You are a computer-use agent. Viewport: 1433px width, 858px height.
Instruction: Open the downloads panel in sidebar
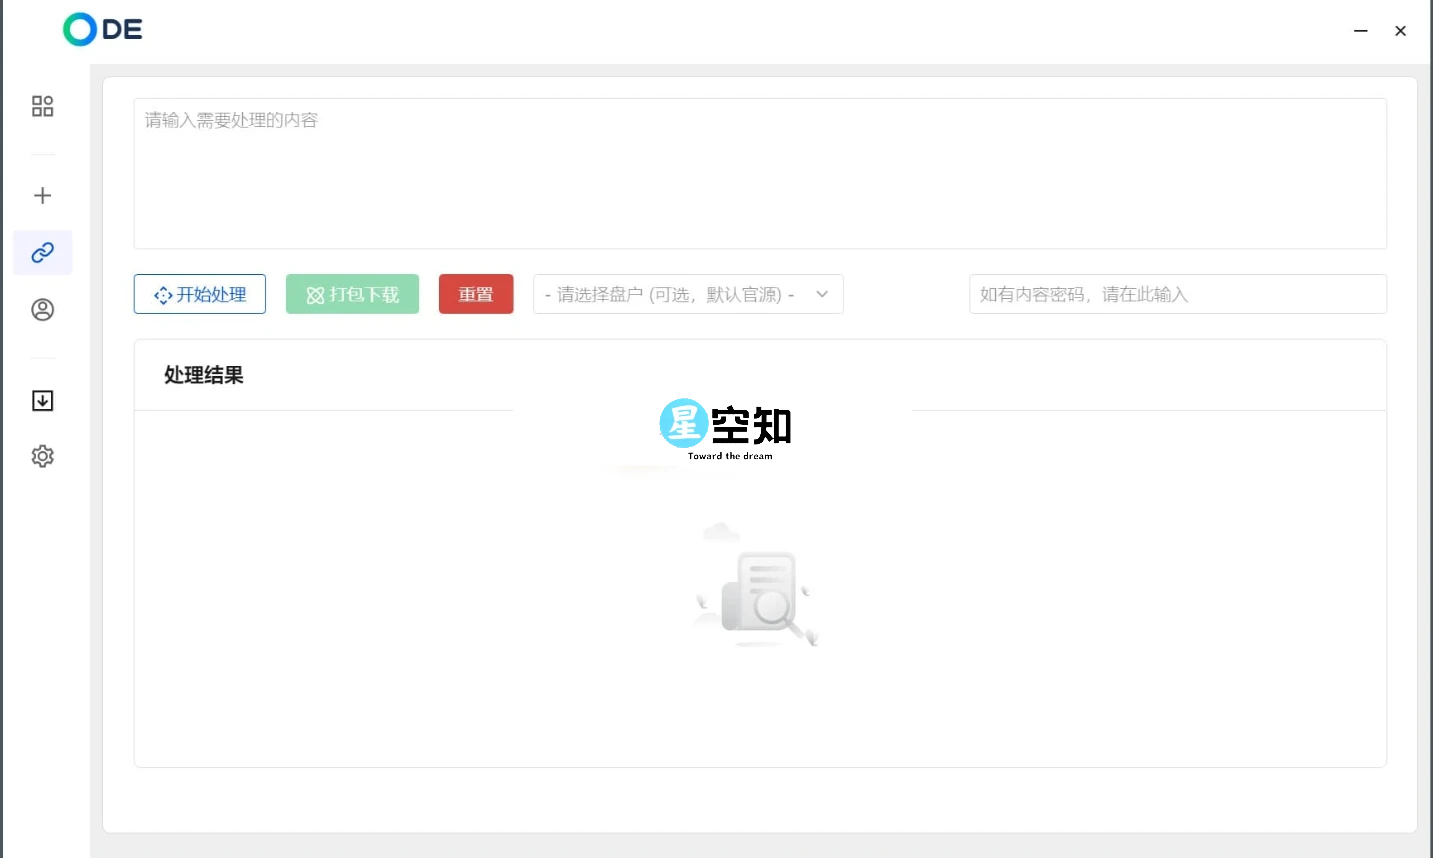tap(42, 400)
